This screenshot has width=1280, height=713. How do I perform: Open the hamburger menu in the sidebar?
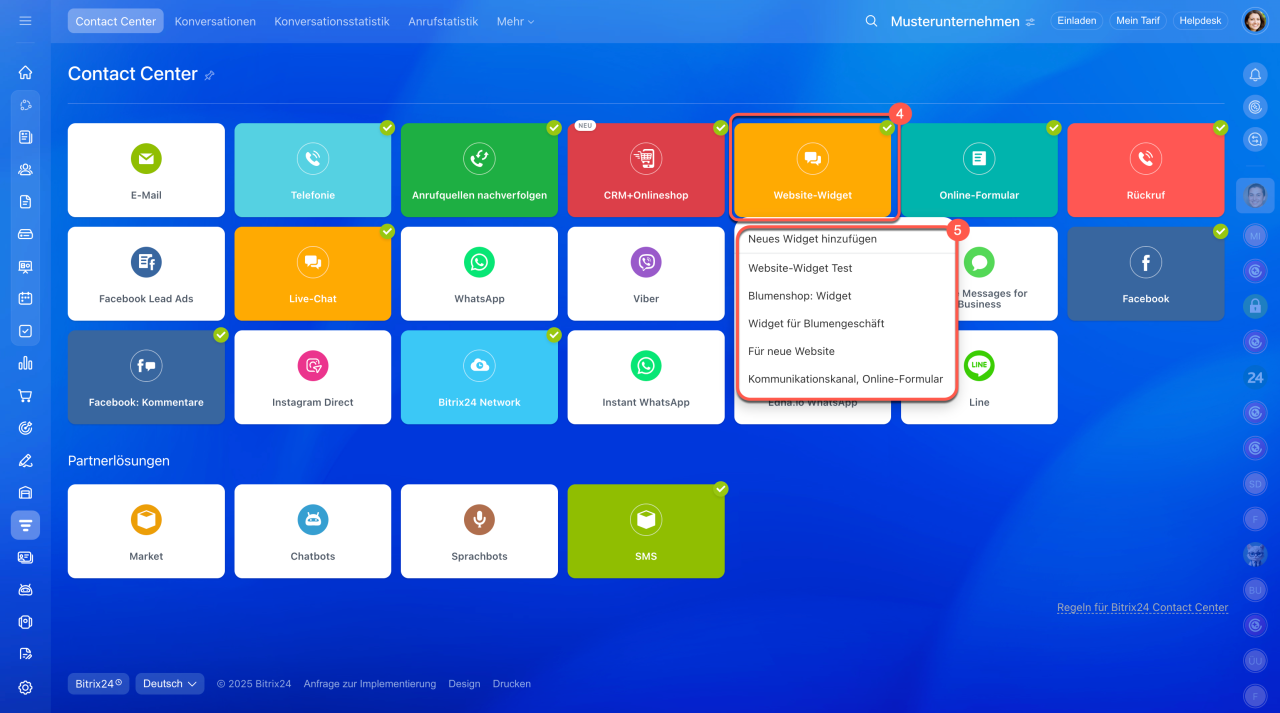25,21
